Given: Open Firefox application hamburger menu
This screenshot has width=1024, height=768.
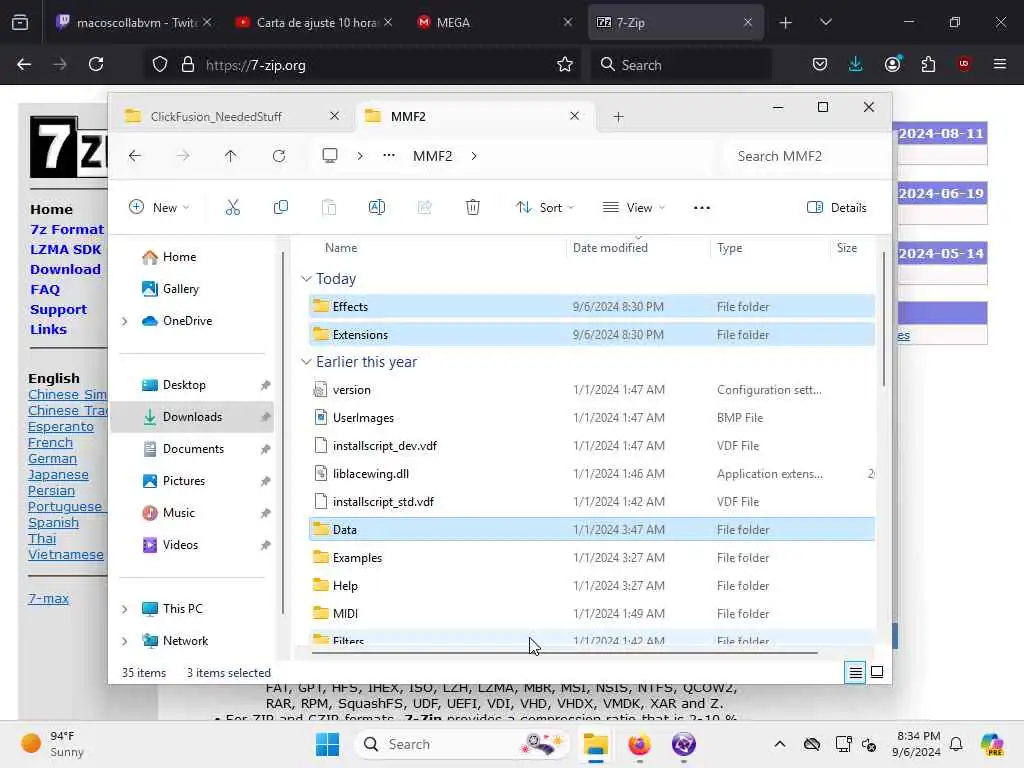Looking at the screenshot, I should point(1000,64).
